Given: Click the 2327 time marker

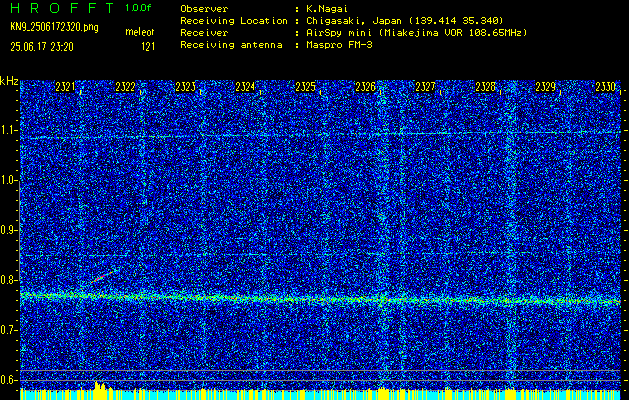Looking at the screenshot, I should [425, 87].
